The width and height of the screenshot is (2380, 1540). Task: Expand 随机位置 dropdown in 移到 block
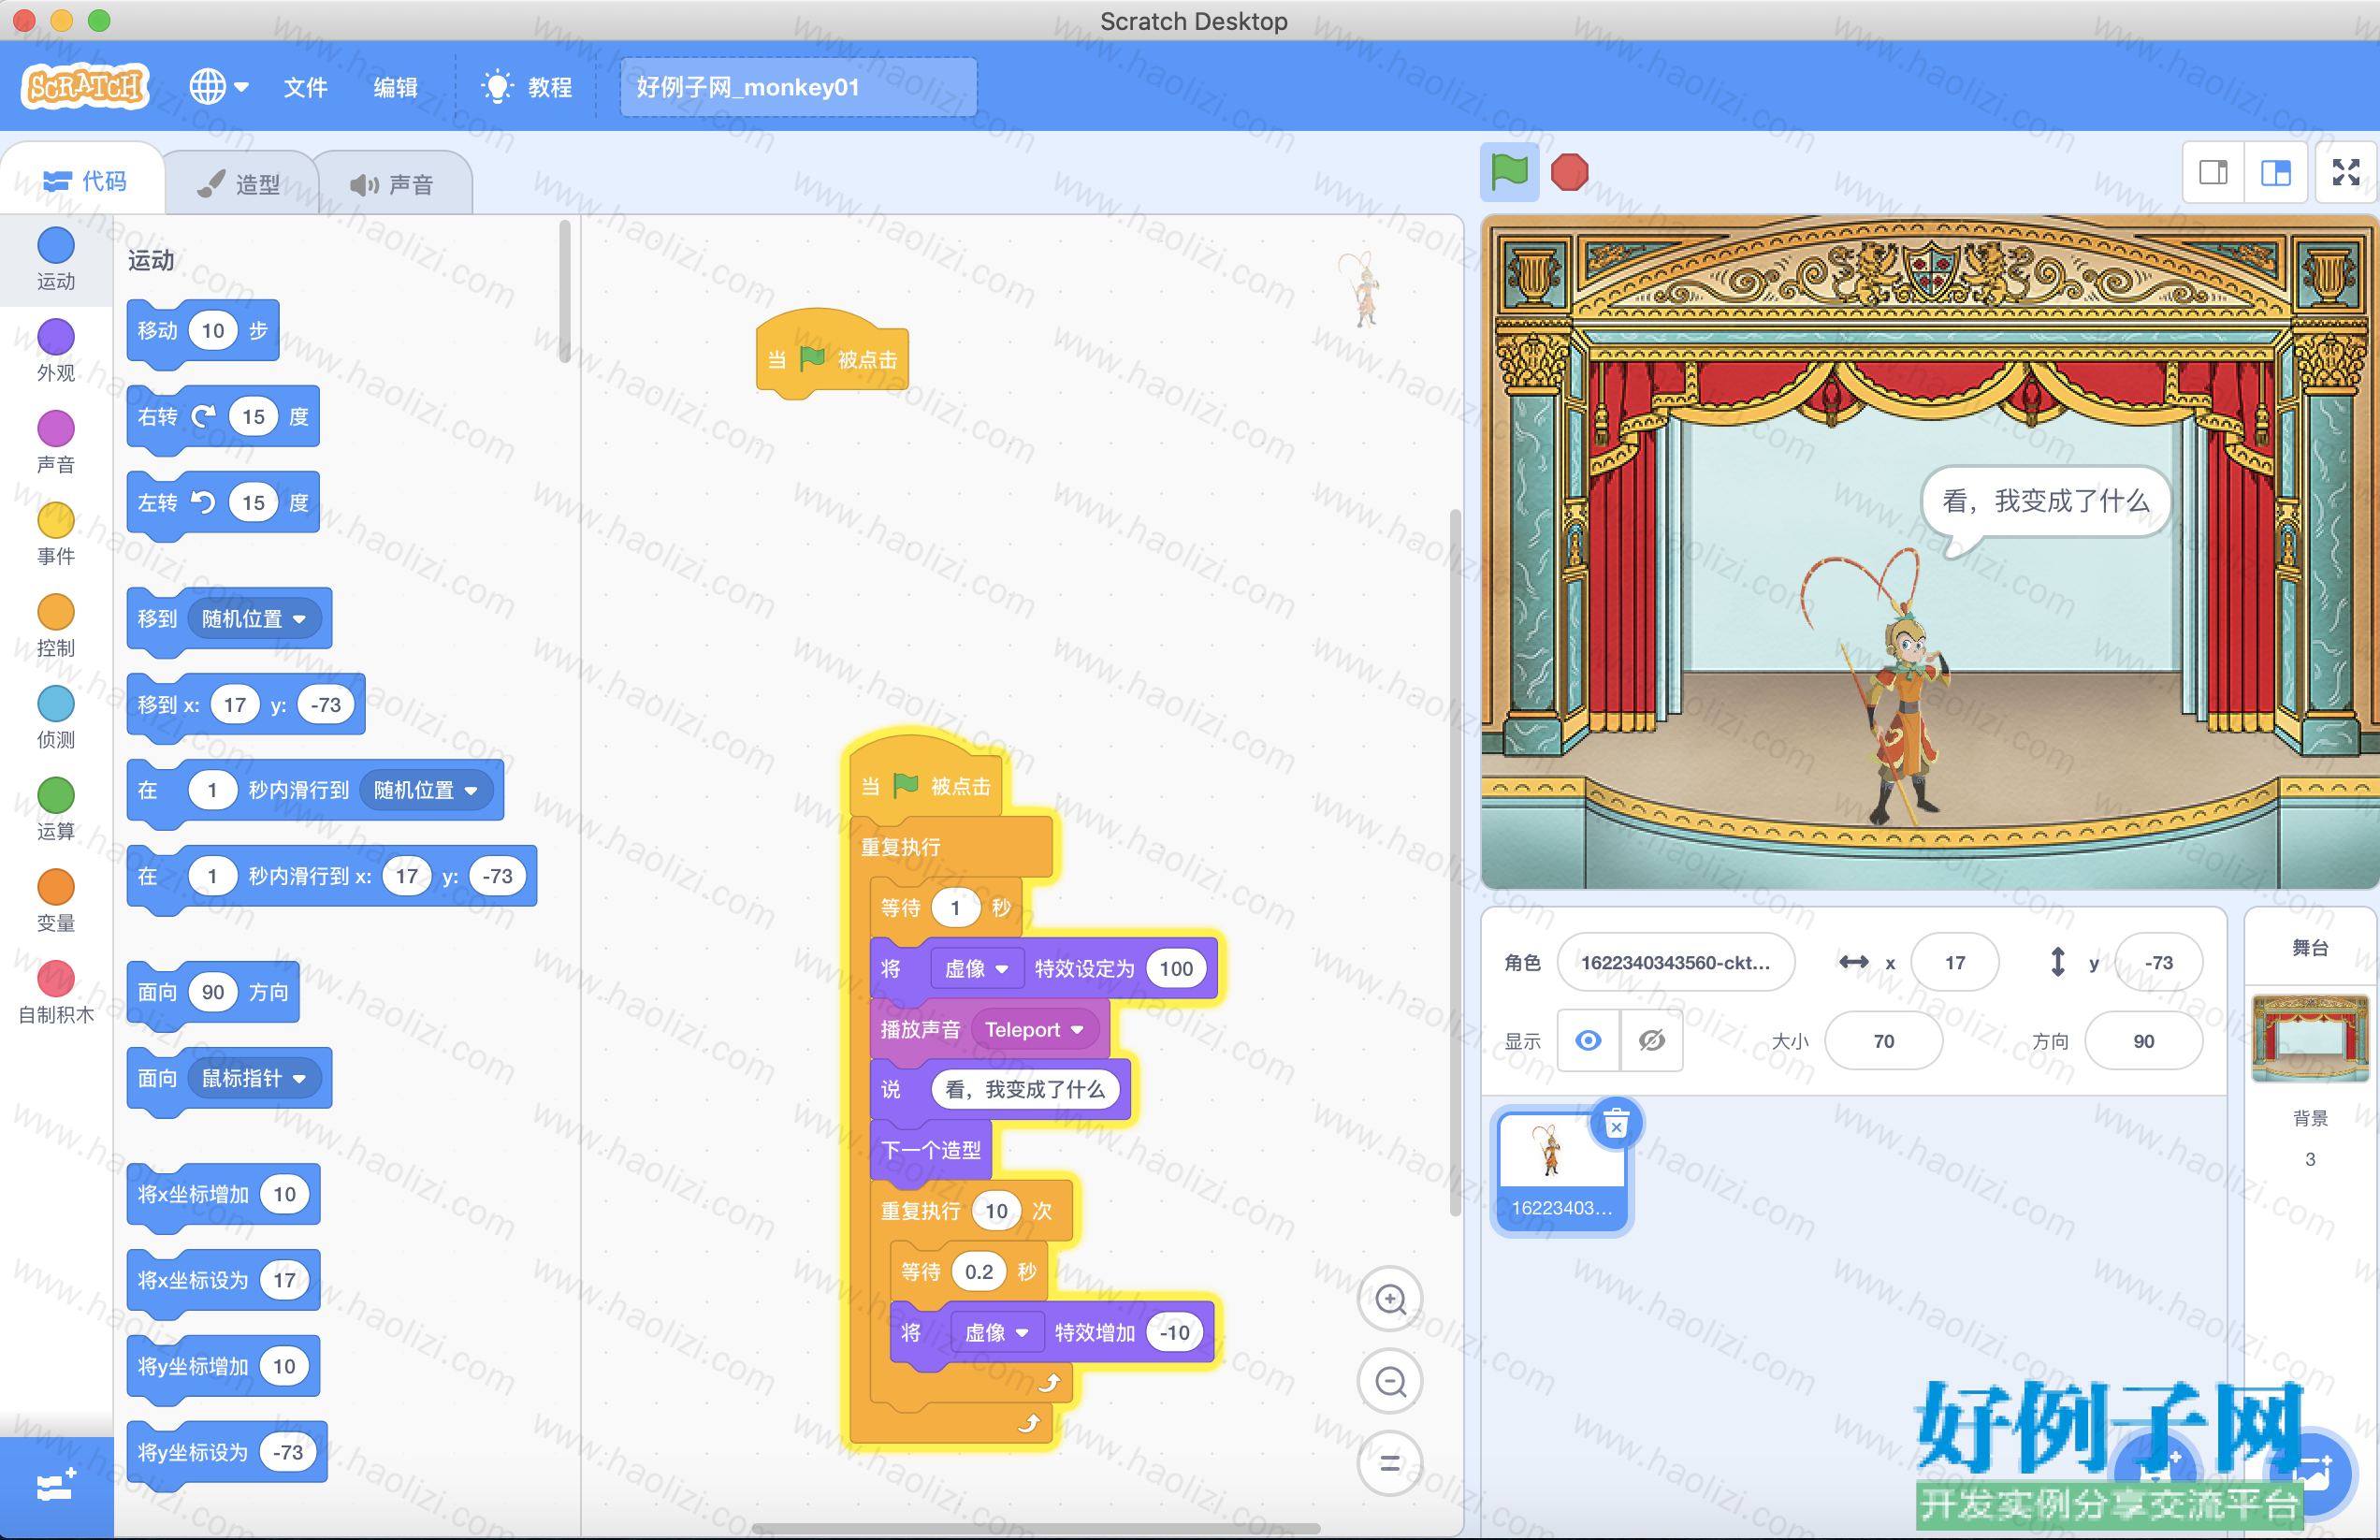pos(254,619)
